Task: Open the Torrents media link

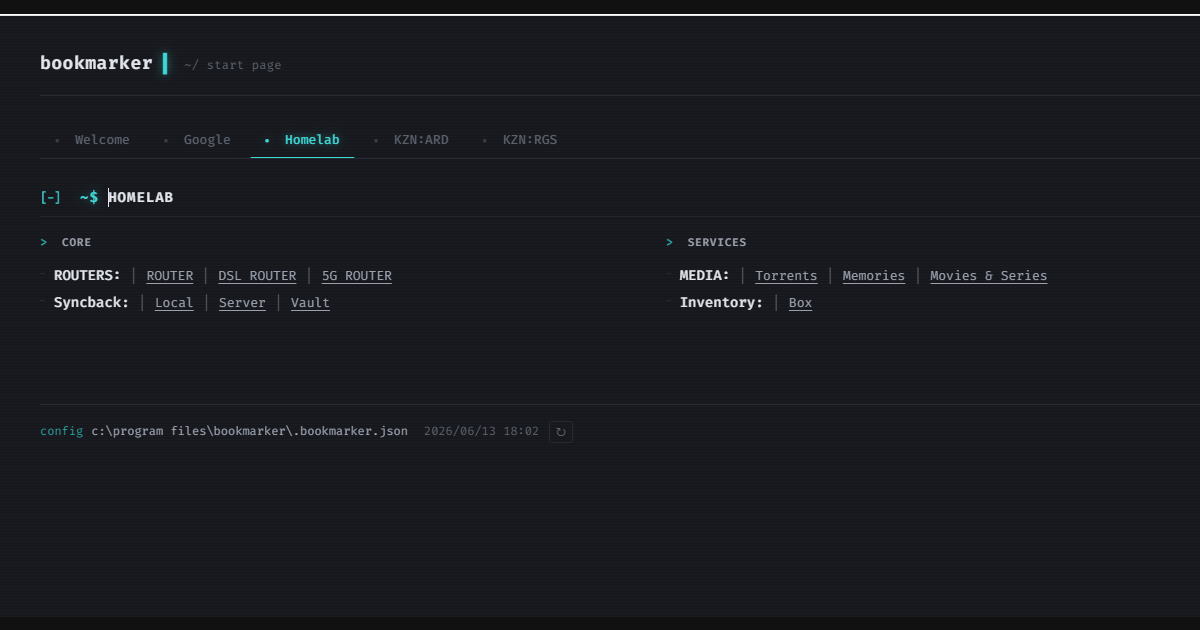Action: coord(786,276)
